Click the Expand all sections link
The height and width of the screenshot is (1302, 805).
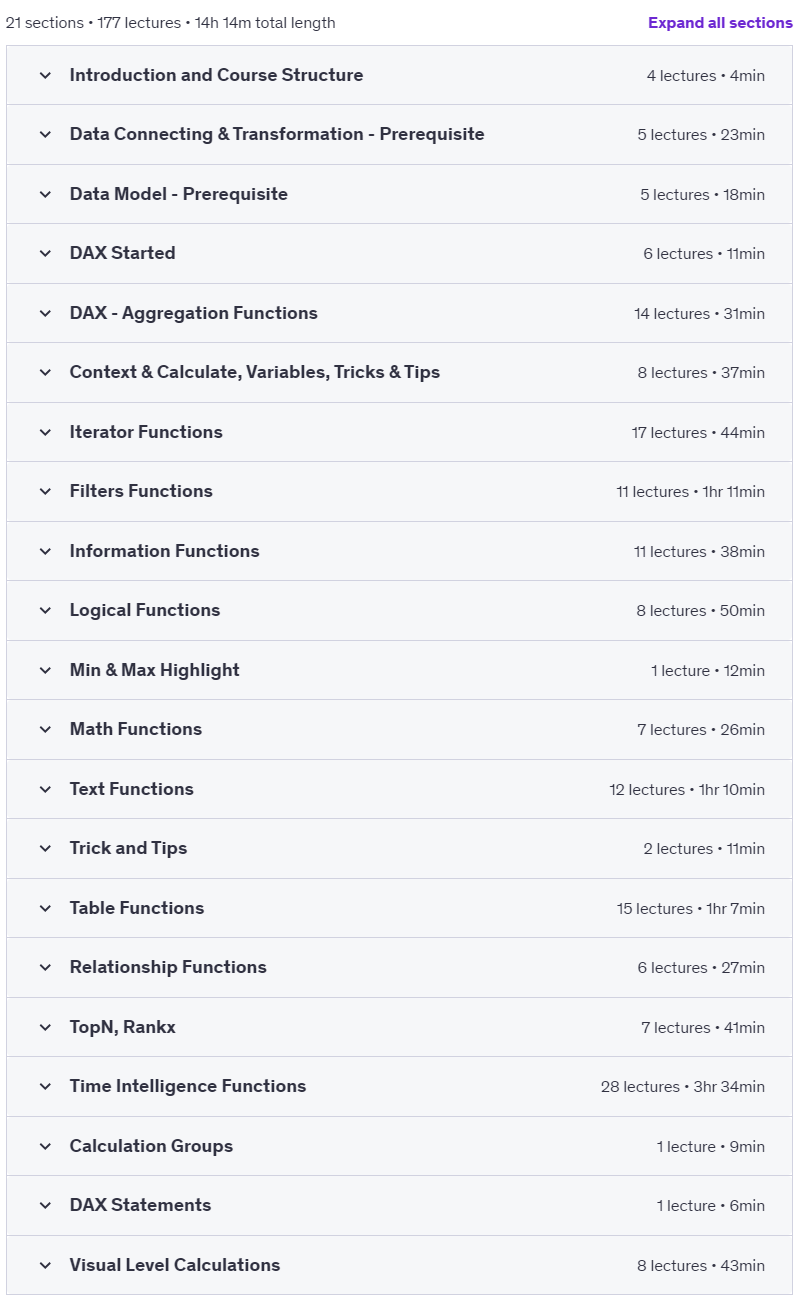click(720, 23)
